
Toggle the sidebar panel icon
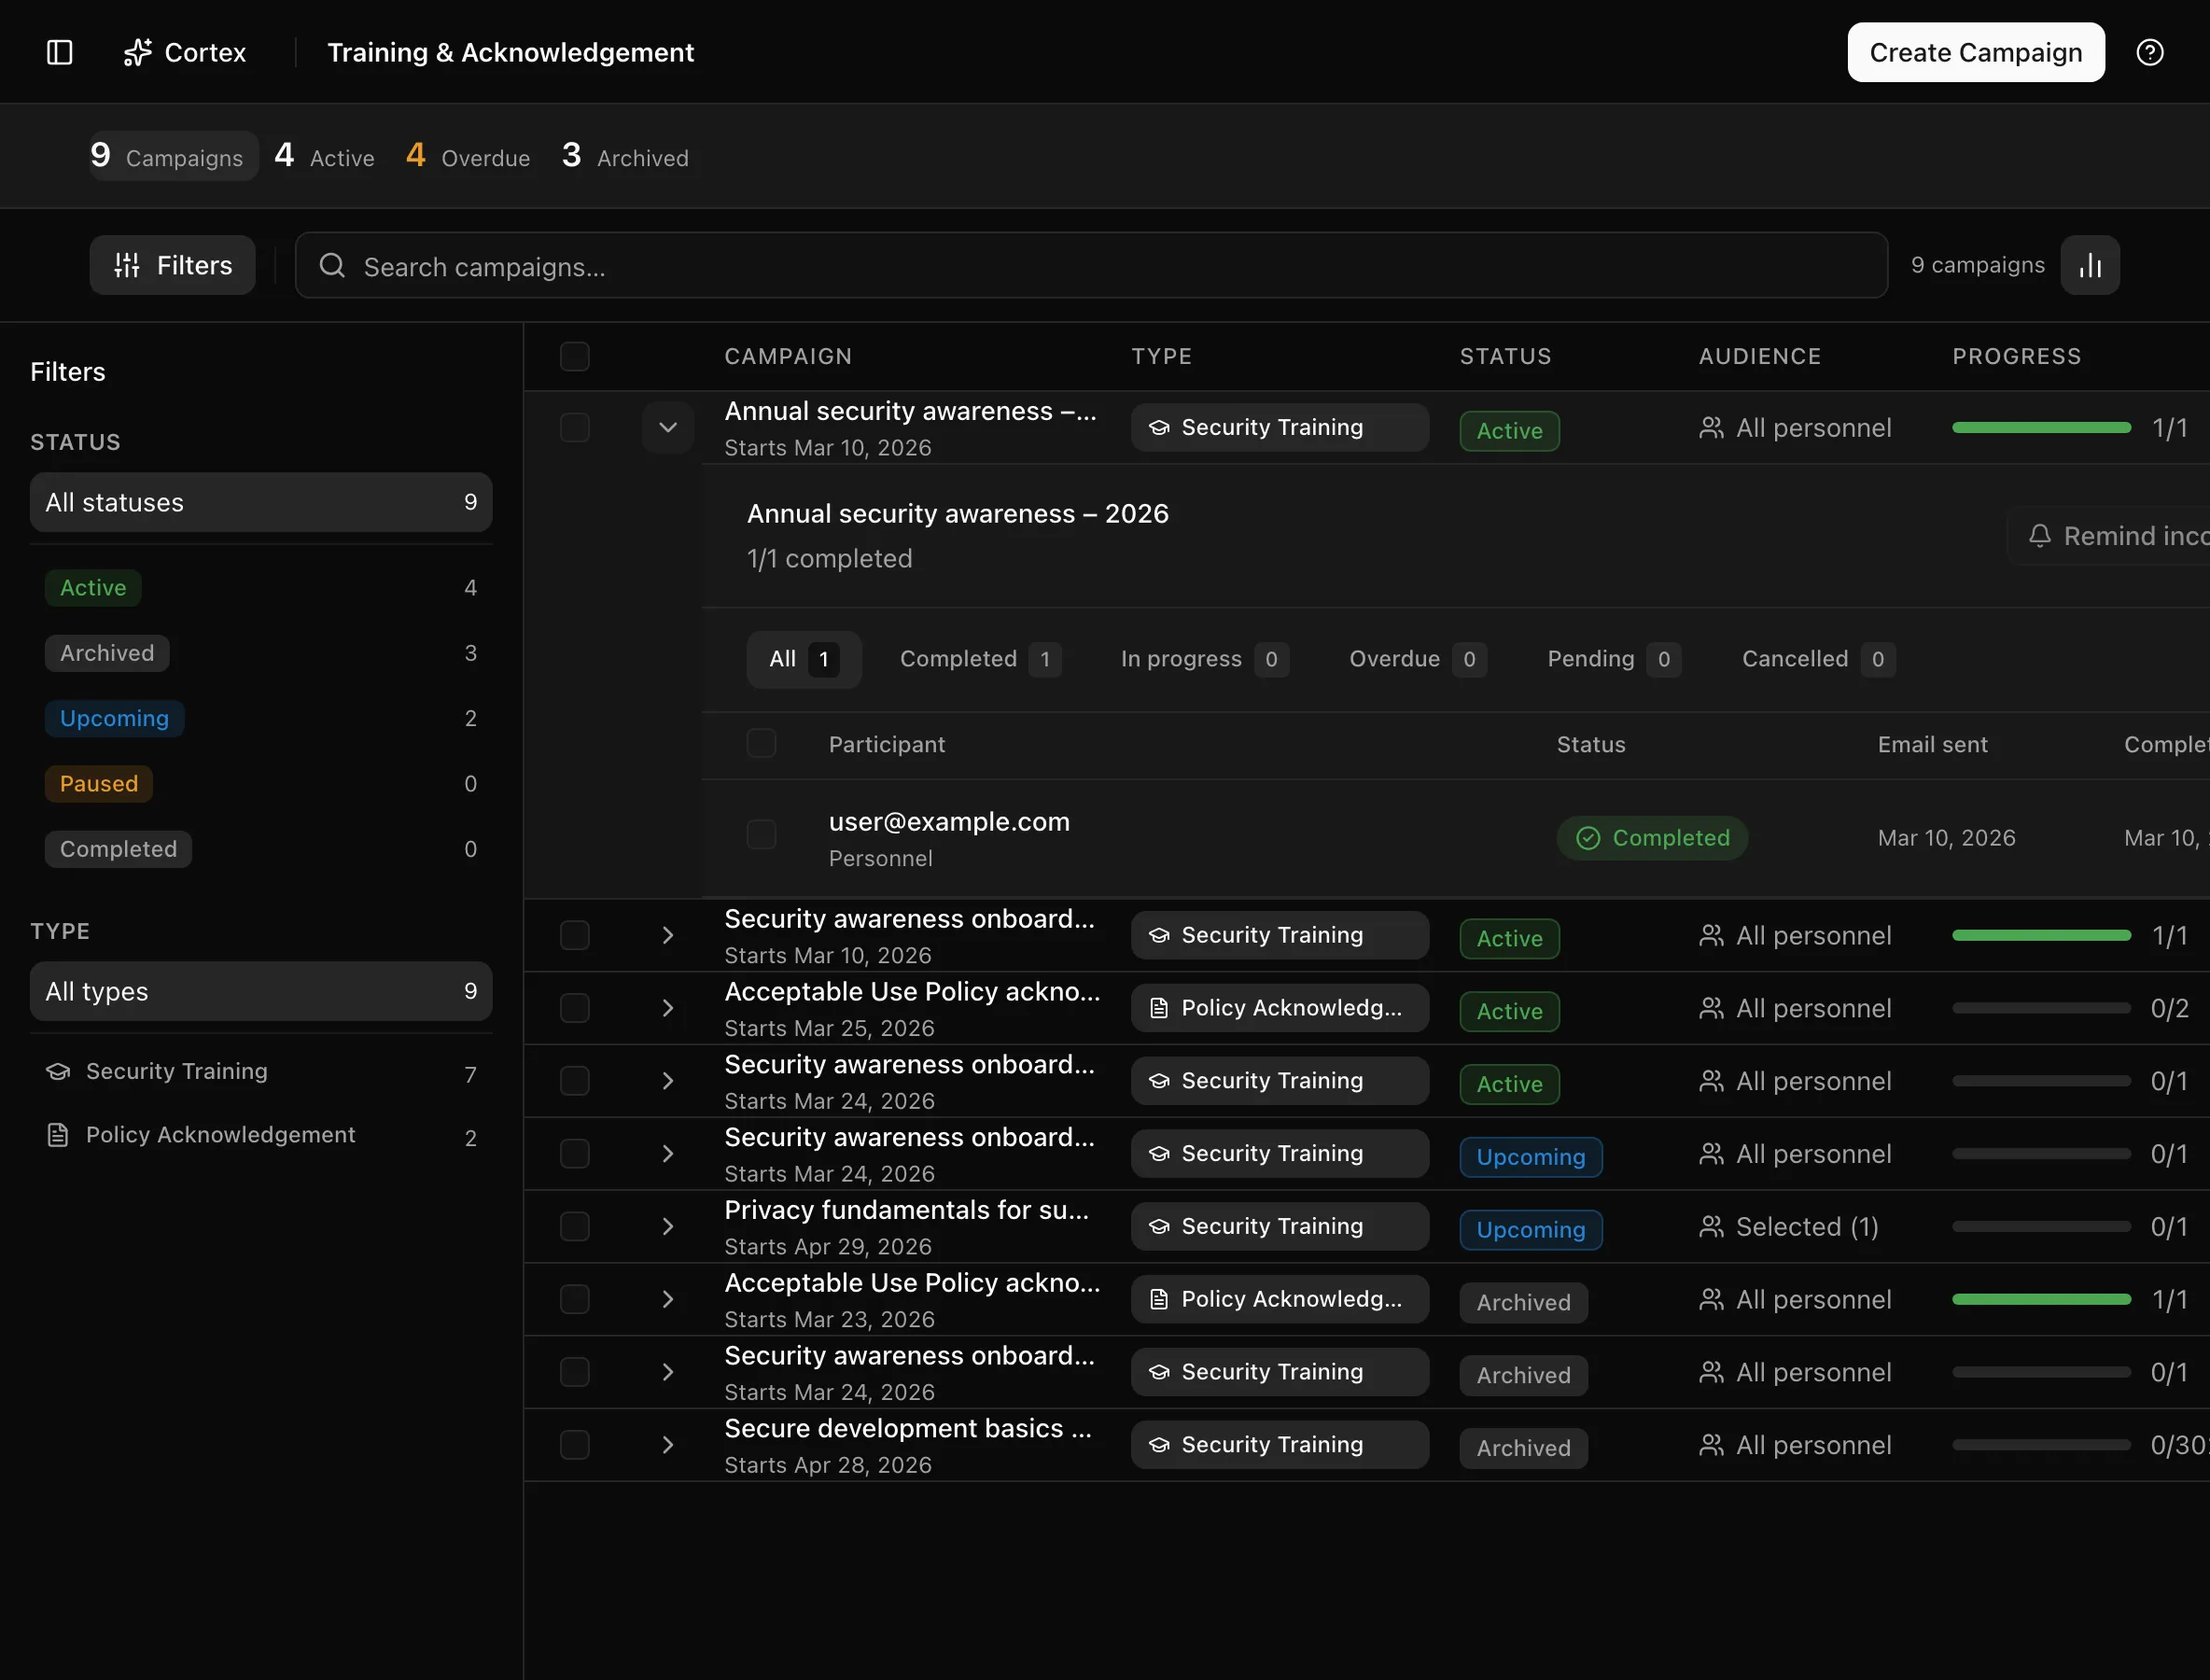tap(60, 52)
